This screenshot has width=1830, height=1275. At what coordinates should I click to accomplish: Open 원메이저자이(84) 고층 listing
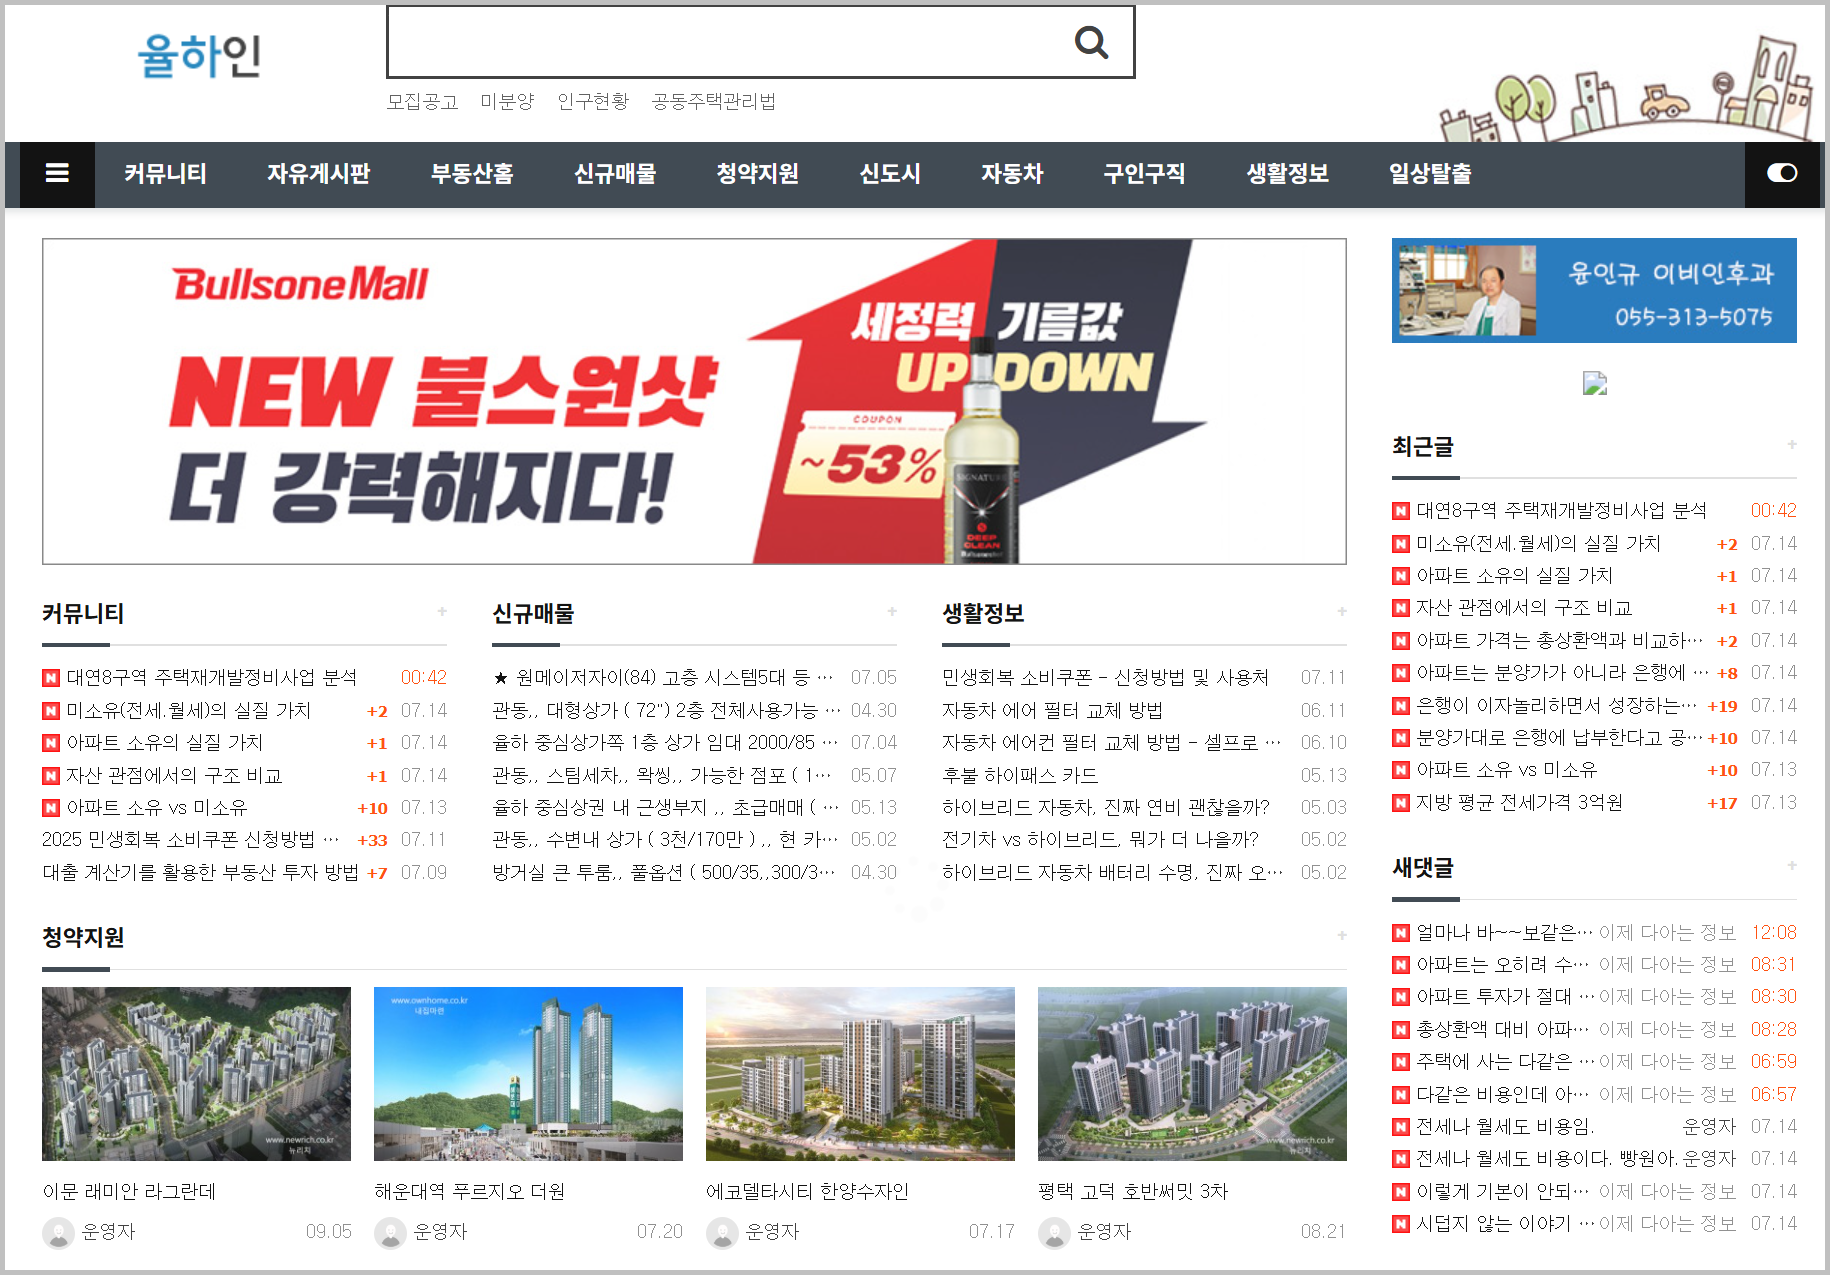[663, 678]
